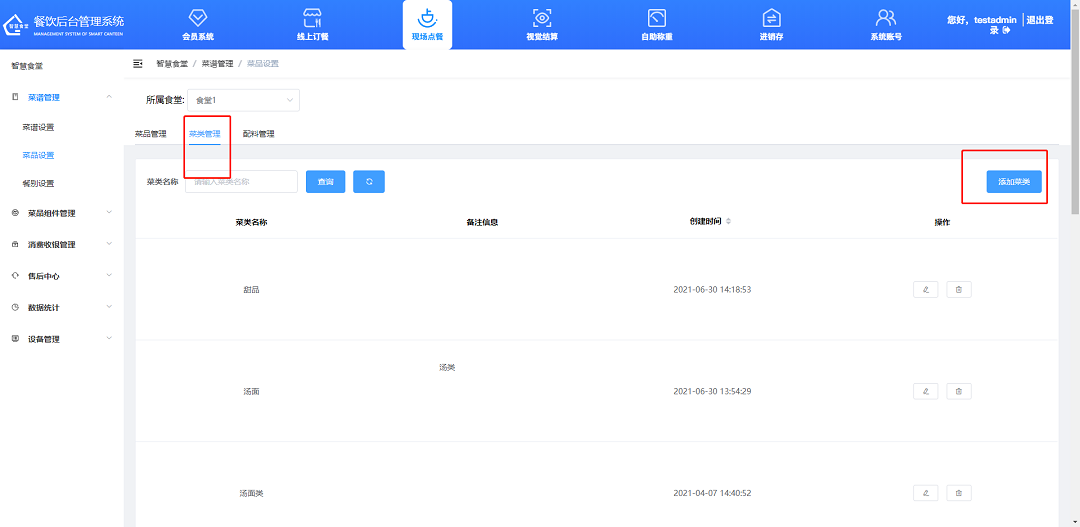Image resolution: width=1080 pixels, height=527 pixels.
Task: Click the 系统账号 user icon
Action: point(885,18)
